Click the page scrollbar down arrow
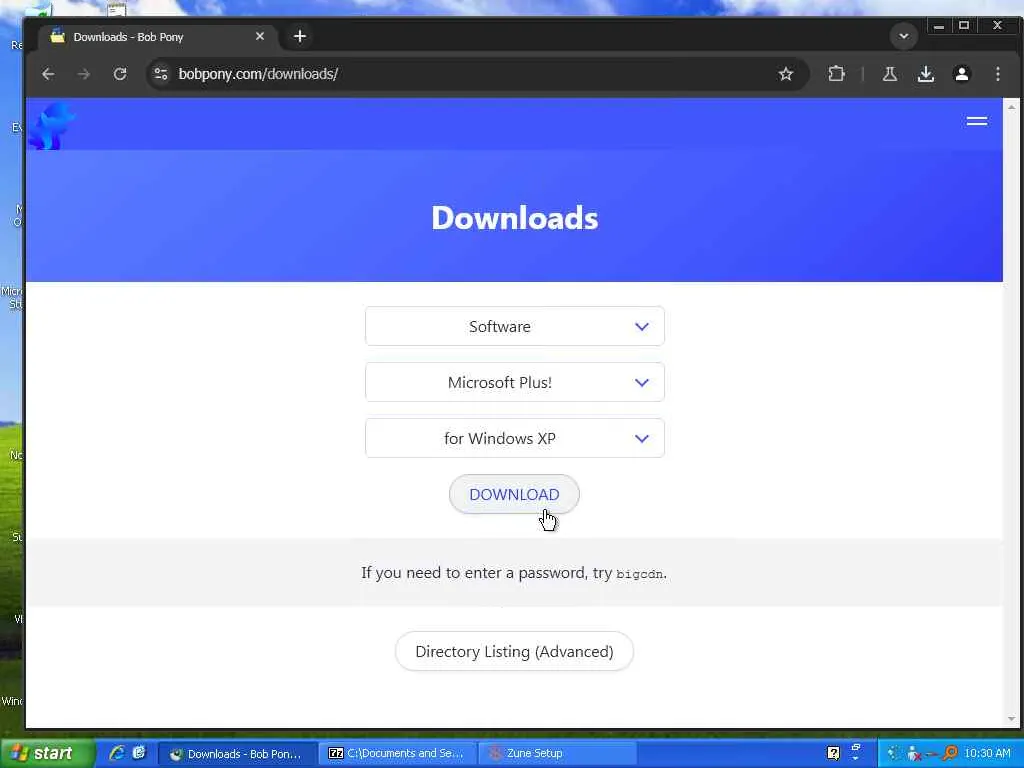This screenshot has height=768, width=1024. [x=1012, y=719]
